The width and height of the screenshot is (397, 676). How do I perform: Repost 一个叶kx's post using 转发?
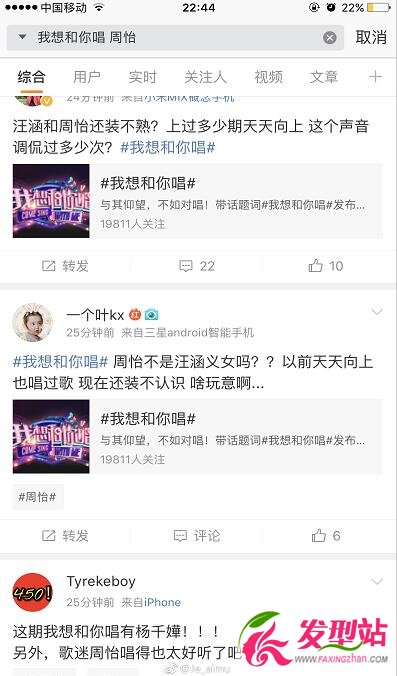(65, 536)
